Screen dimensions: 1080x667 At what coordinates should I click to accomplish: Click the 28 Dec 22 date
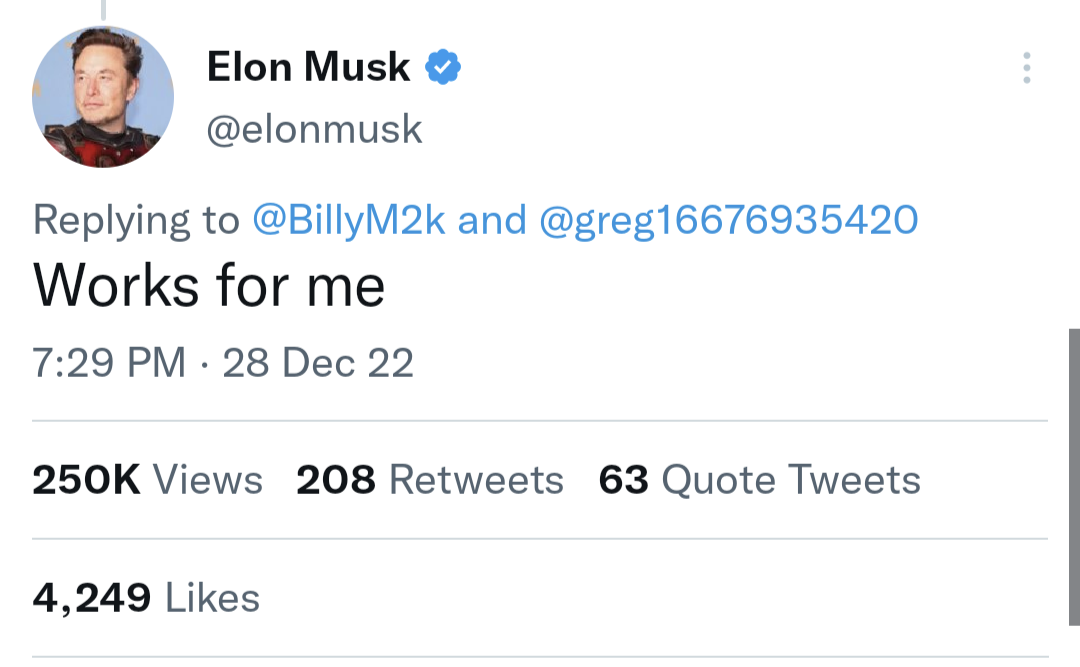pyautogui.click(x=318, y=362)
